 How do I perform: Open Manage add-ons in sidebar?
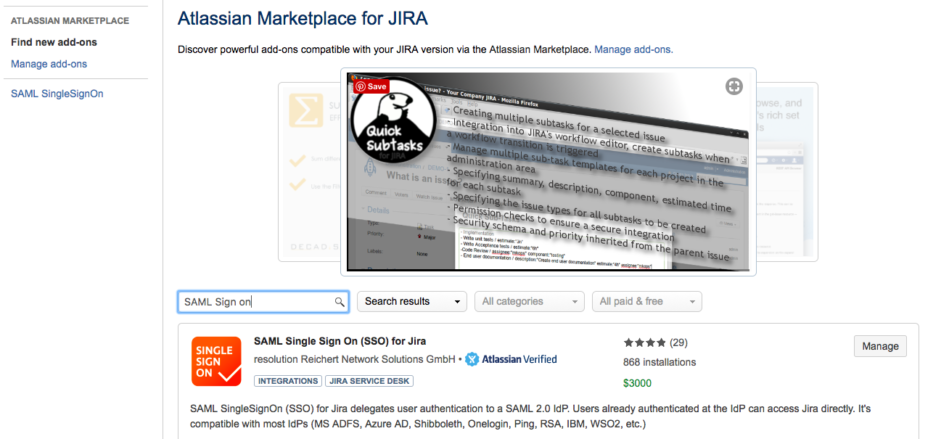49,64
